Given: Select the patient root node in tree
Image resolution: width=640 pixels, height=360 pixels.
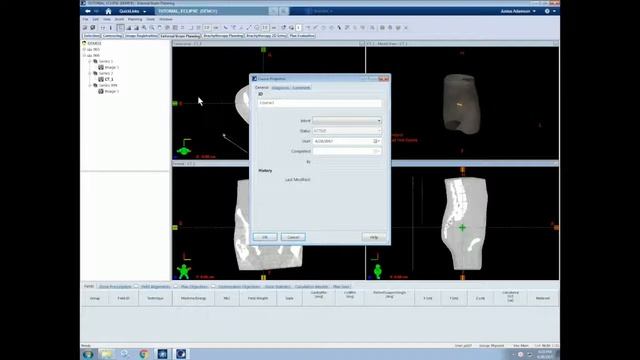Looking at the screenshot, I should click(x=94, y=43).
